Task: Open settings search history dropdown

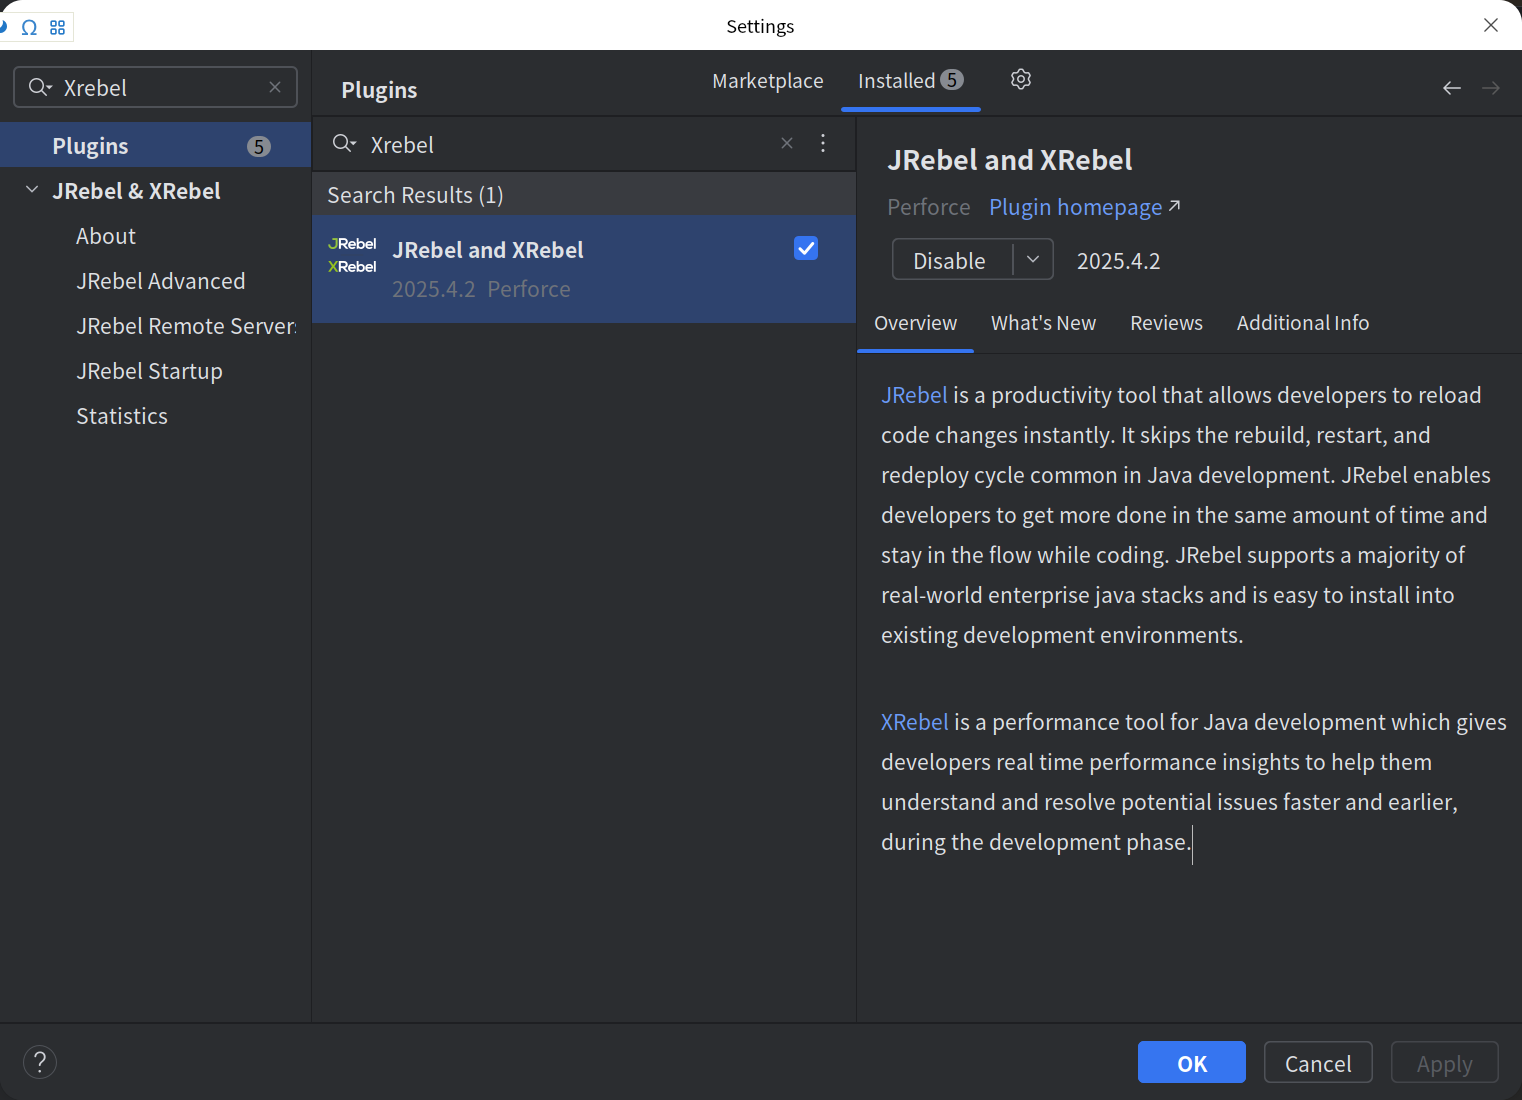Action: coord(40,88)
